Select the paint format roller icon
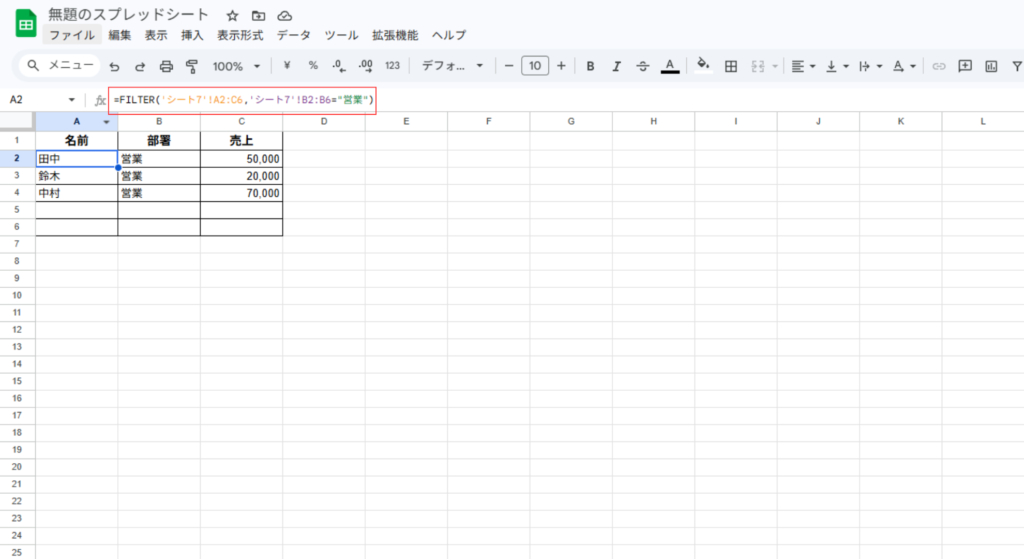The image size is (1024, 559). [x=192, y=66]
